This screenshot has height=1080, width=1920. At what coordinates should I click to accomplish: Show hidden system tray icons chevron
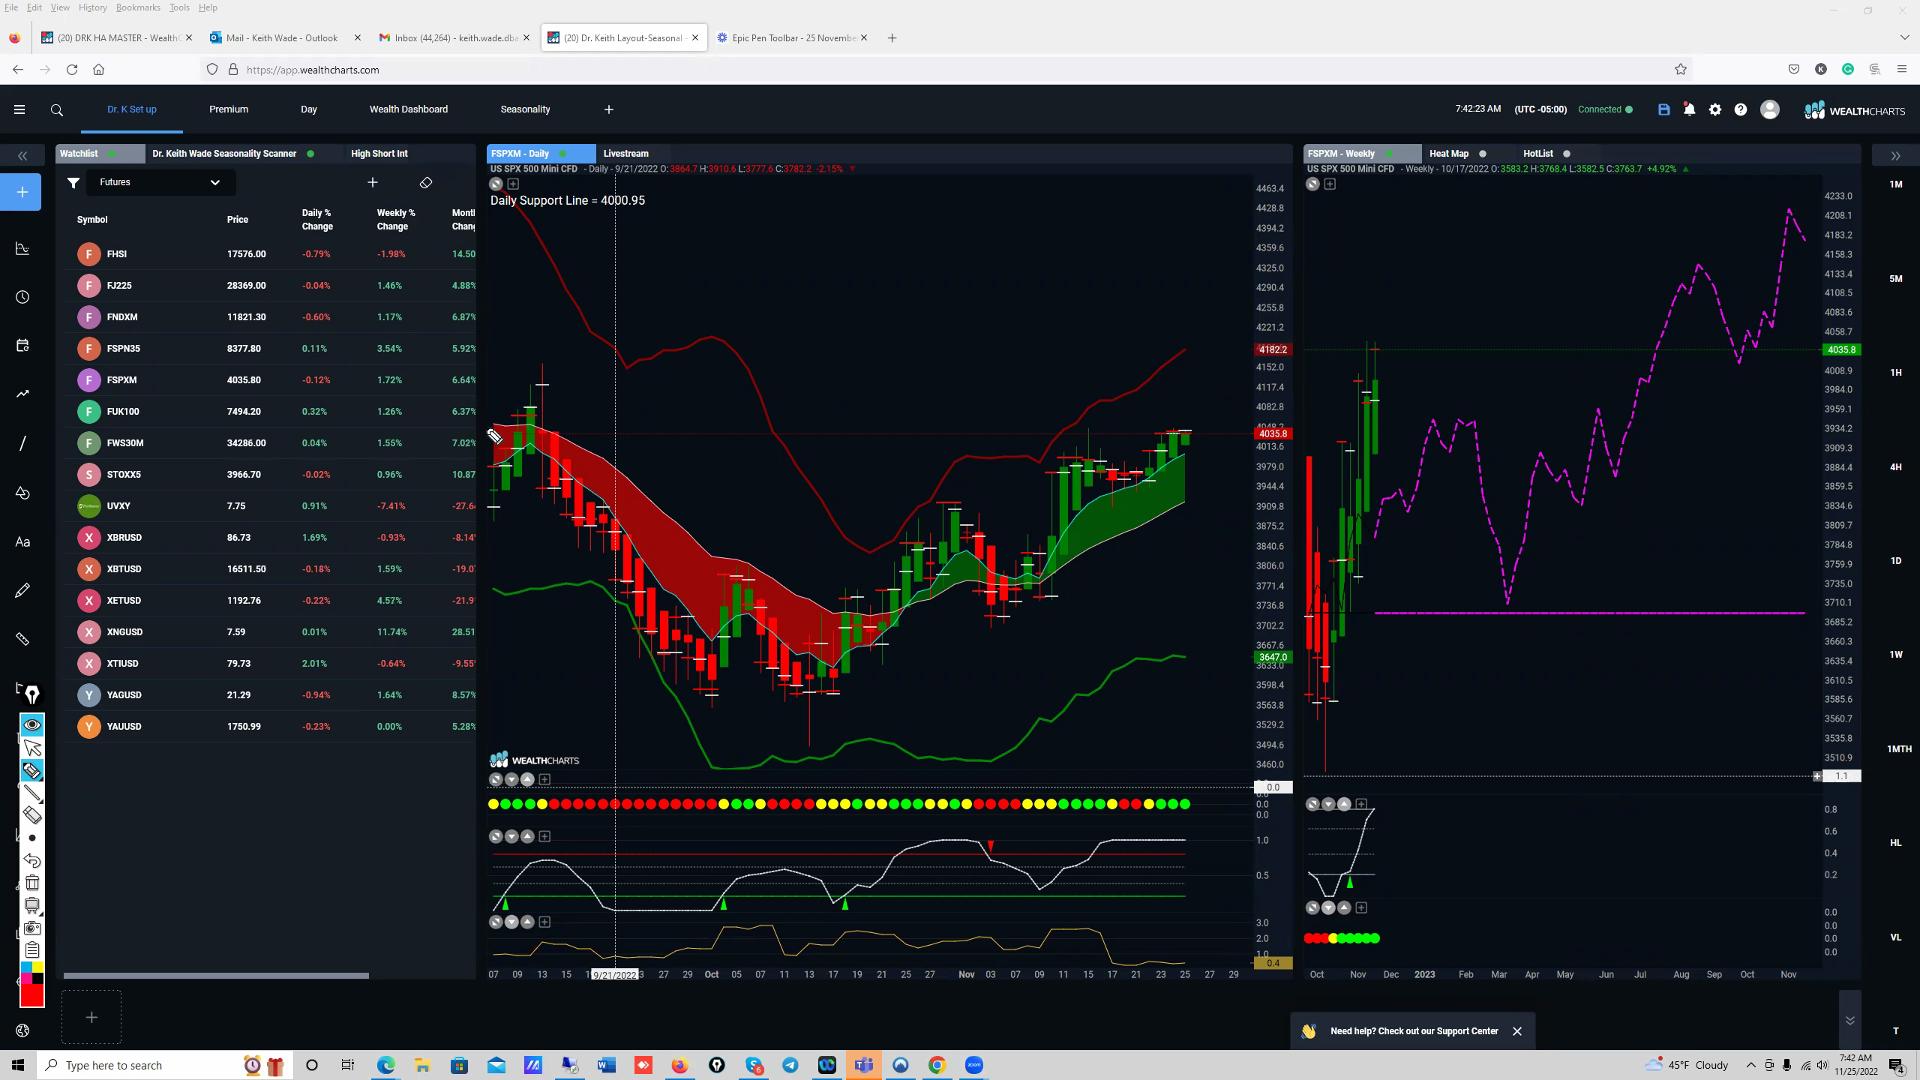(1751, 1065)
